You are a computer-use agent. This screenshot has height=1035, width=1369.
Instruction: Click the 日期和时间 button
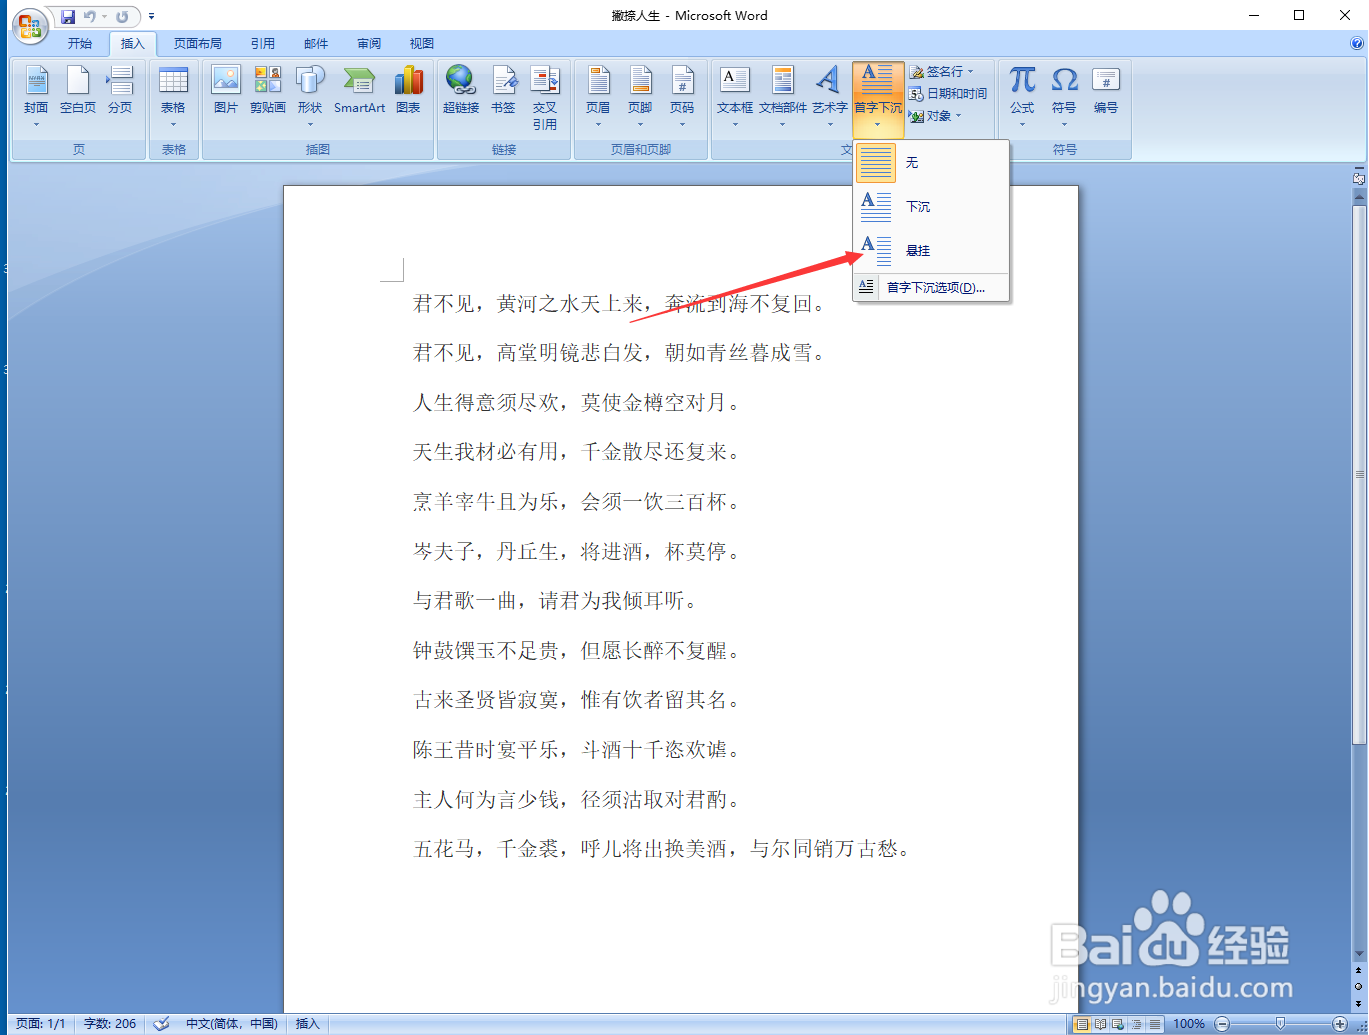tap(949, 93)
